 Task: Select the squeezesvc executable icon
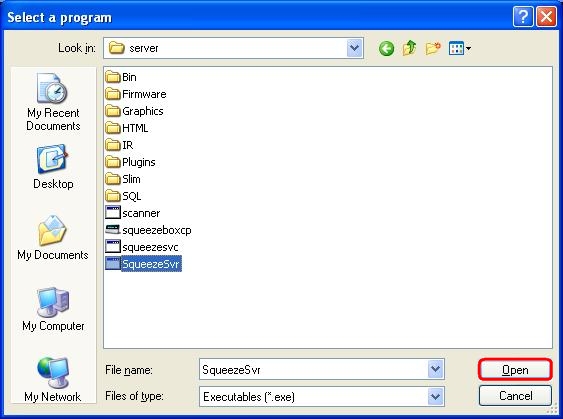coord(113,247)
